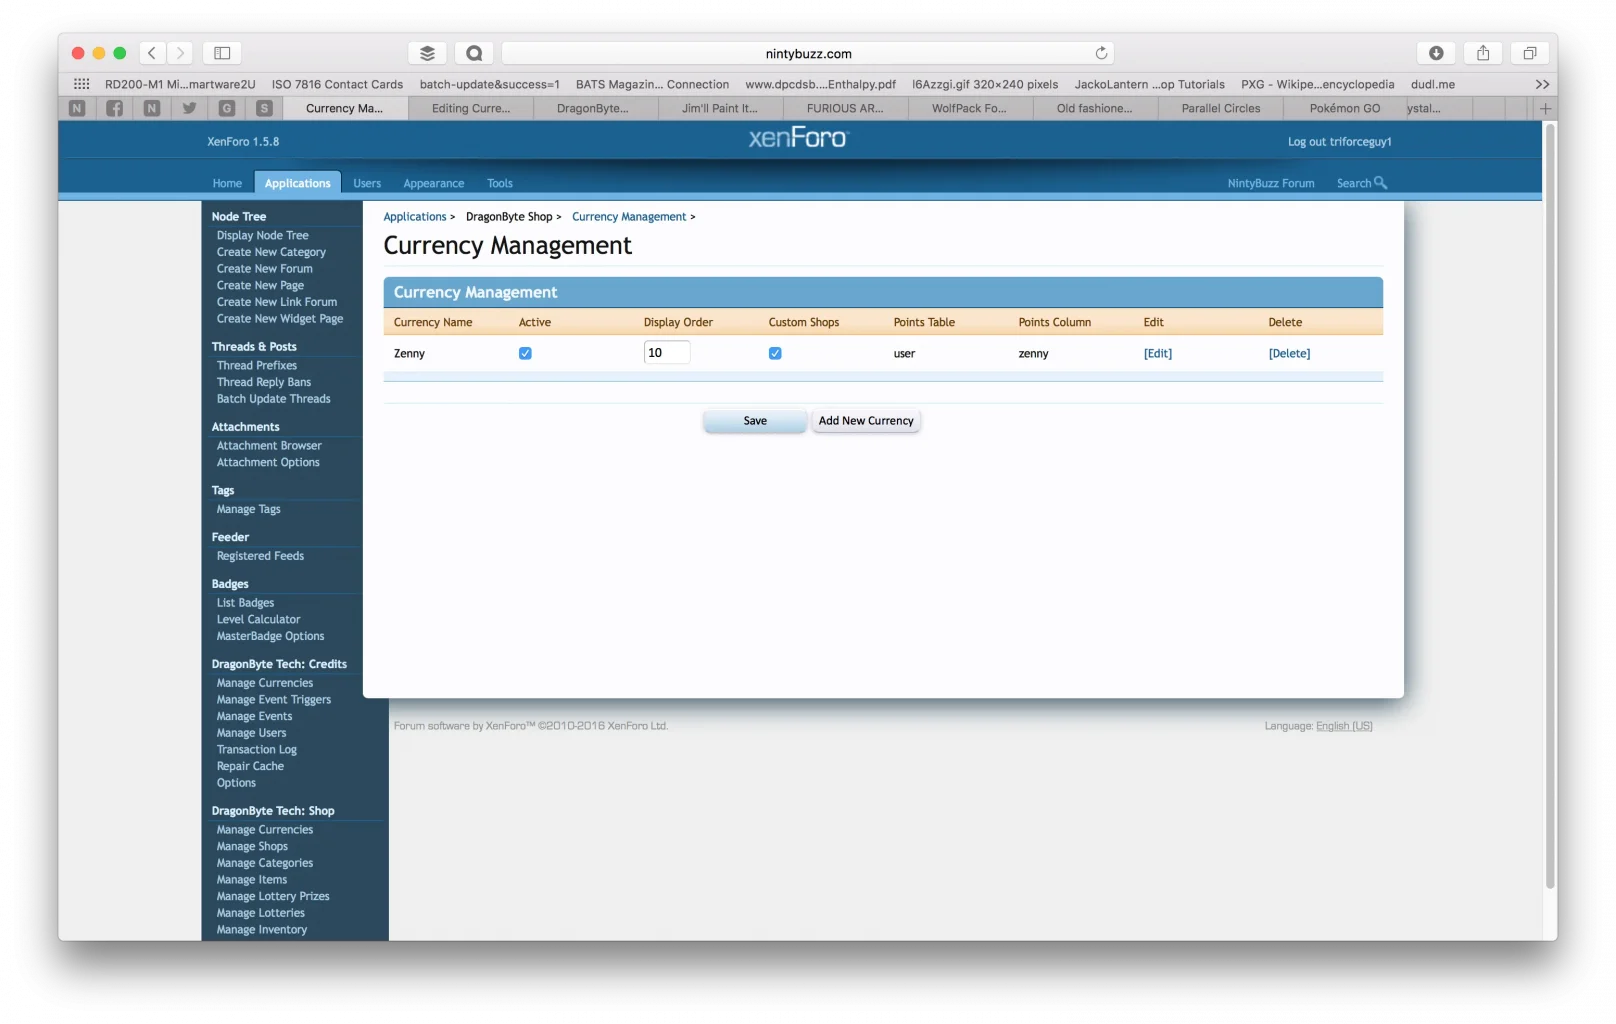Open the pinned Twitter tab
The height and width of the screenshot is (1024, 1616).
(189, 108)
